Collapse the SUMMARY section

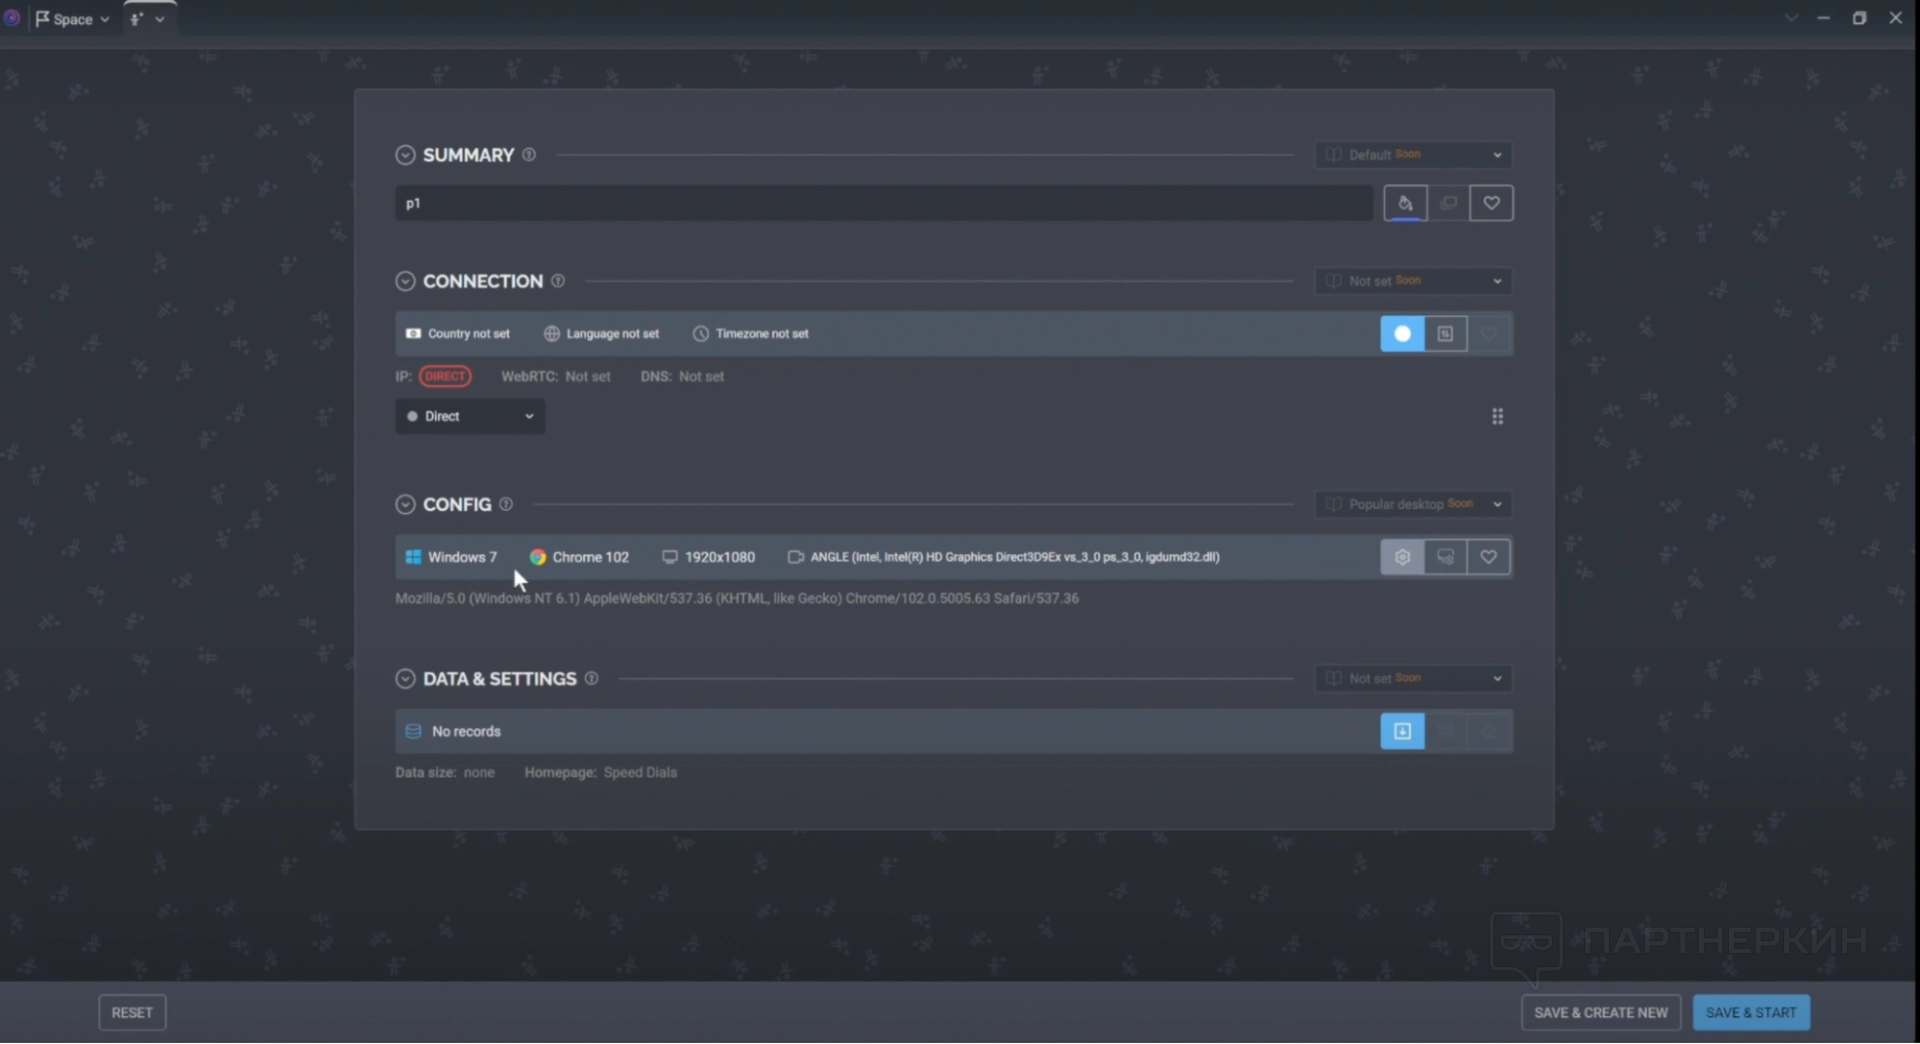click(x=405, y=155)
